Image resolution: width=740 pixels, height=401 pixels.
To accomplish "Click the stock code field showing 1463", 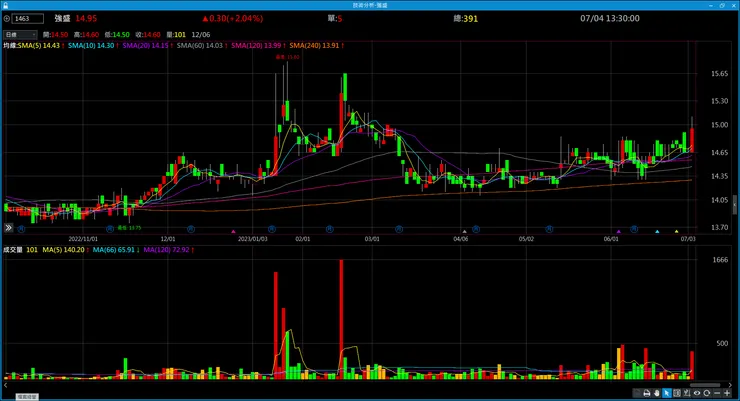I will (x=28, y=18).
